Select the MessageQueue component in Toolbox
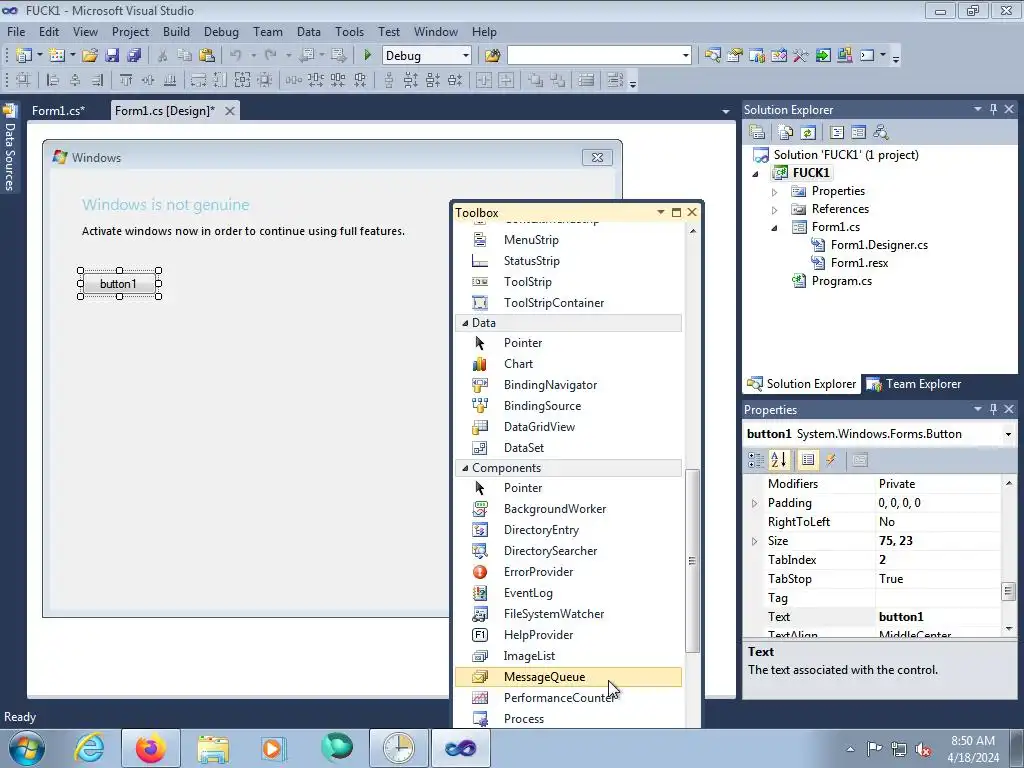The image size is (1024, 768). point(568,677)
